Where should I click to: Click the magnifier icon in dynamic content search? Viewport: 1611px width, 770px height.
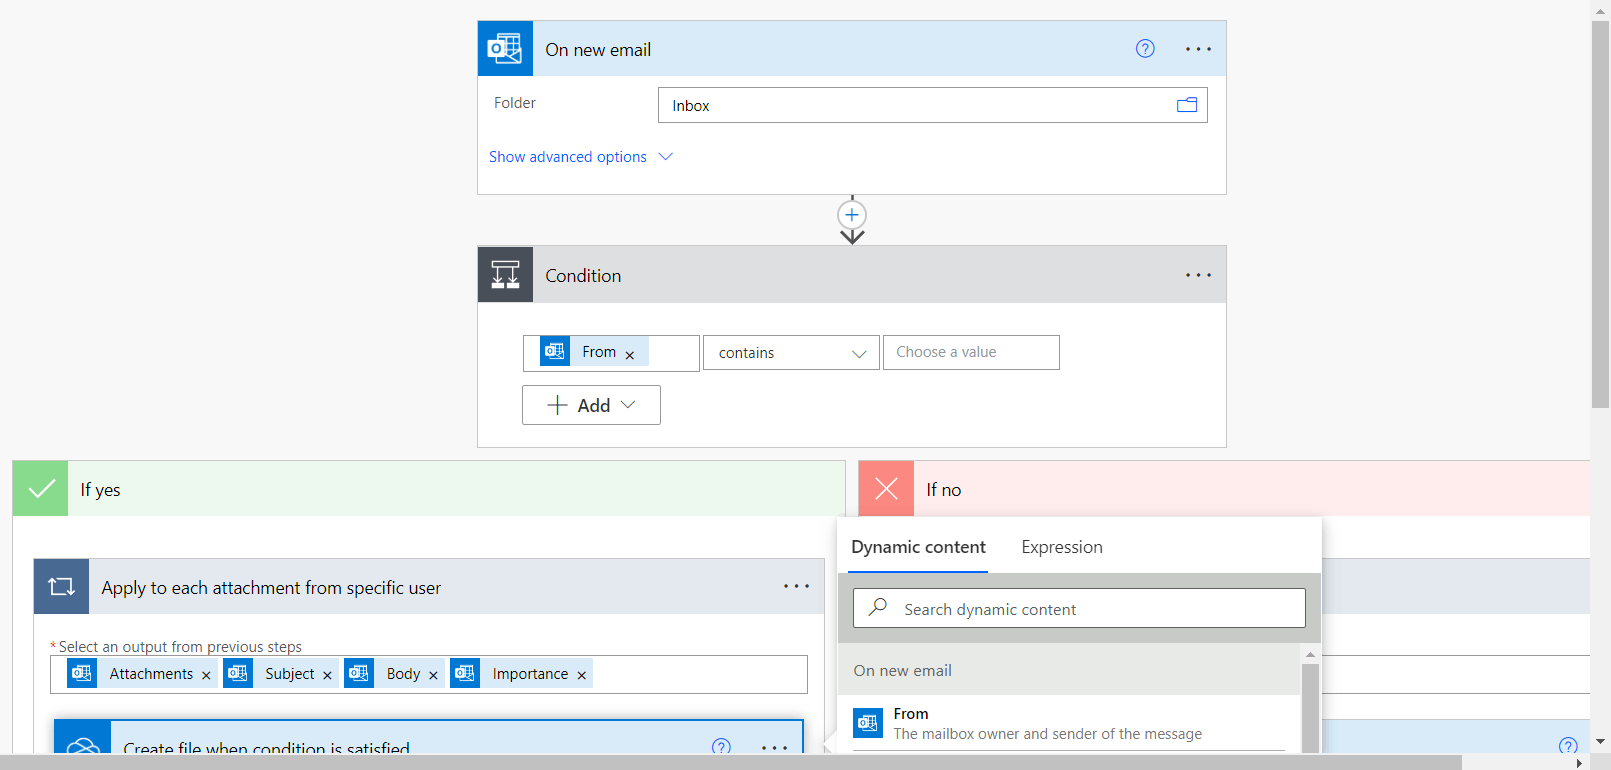pos(878,607)
